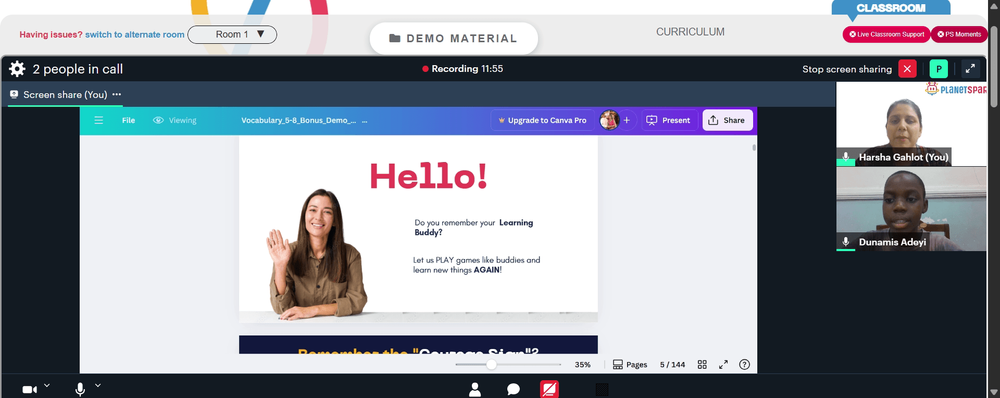Open the Canva File menu
The width and height of the screenshot is (1000, 398).
(x=128, y=120)
